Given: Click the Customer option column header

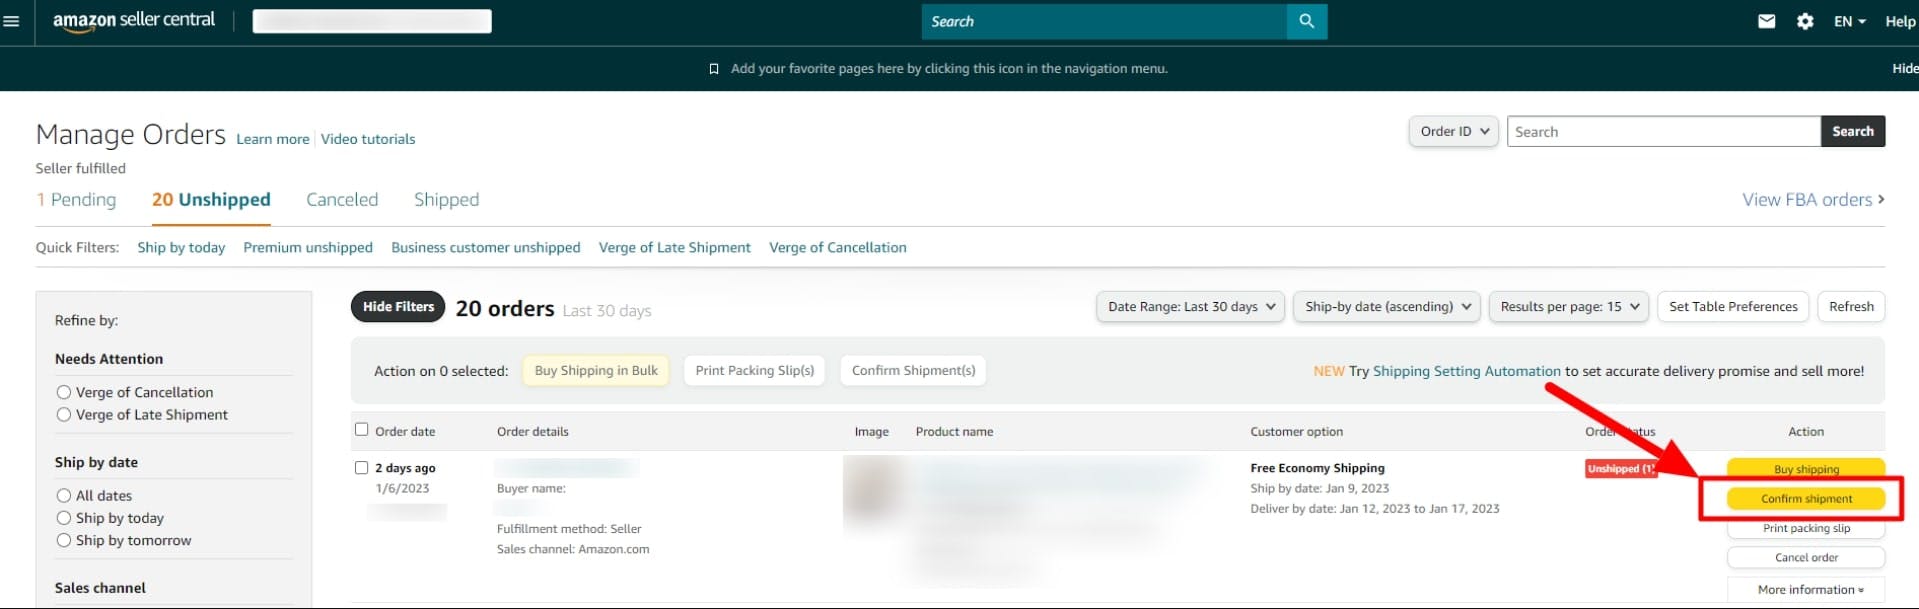Looking at the screenshot, I should click(x=1296, y=432).
